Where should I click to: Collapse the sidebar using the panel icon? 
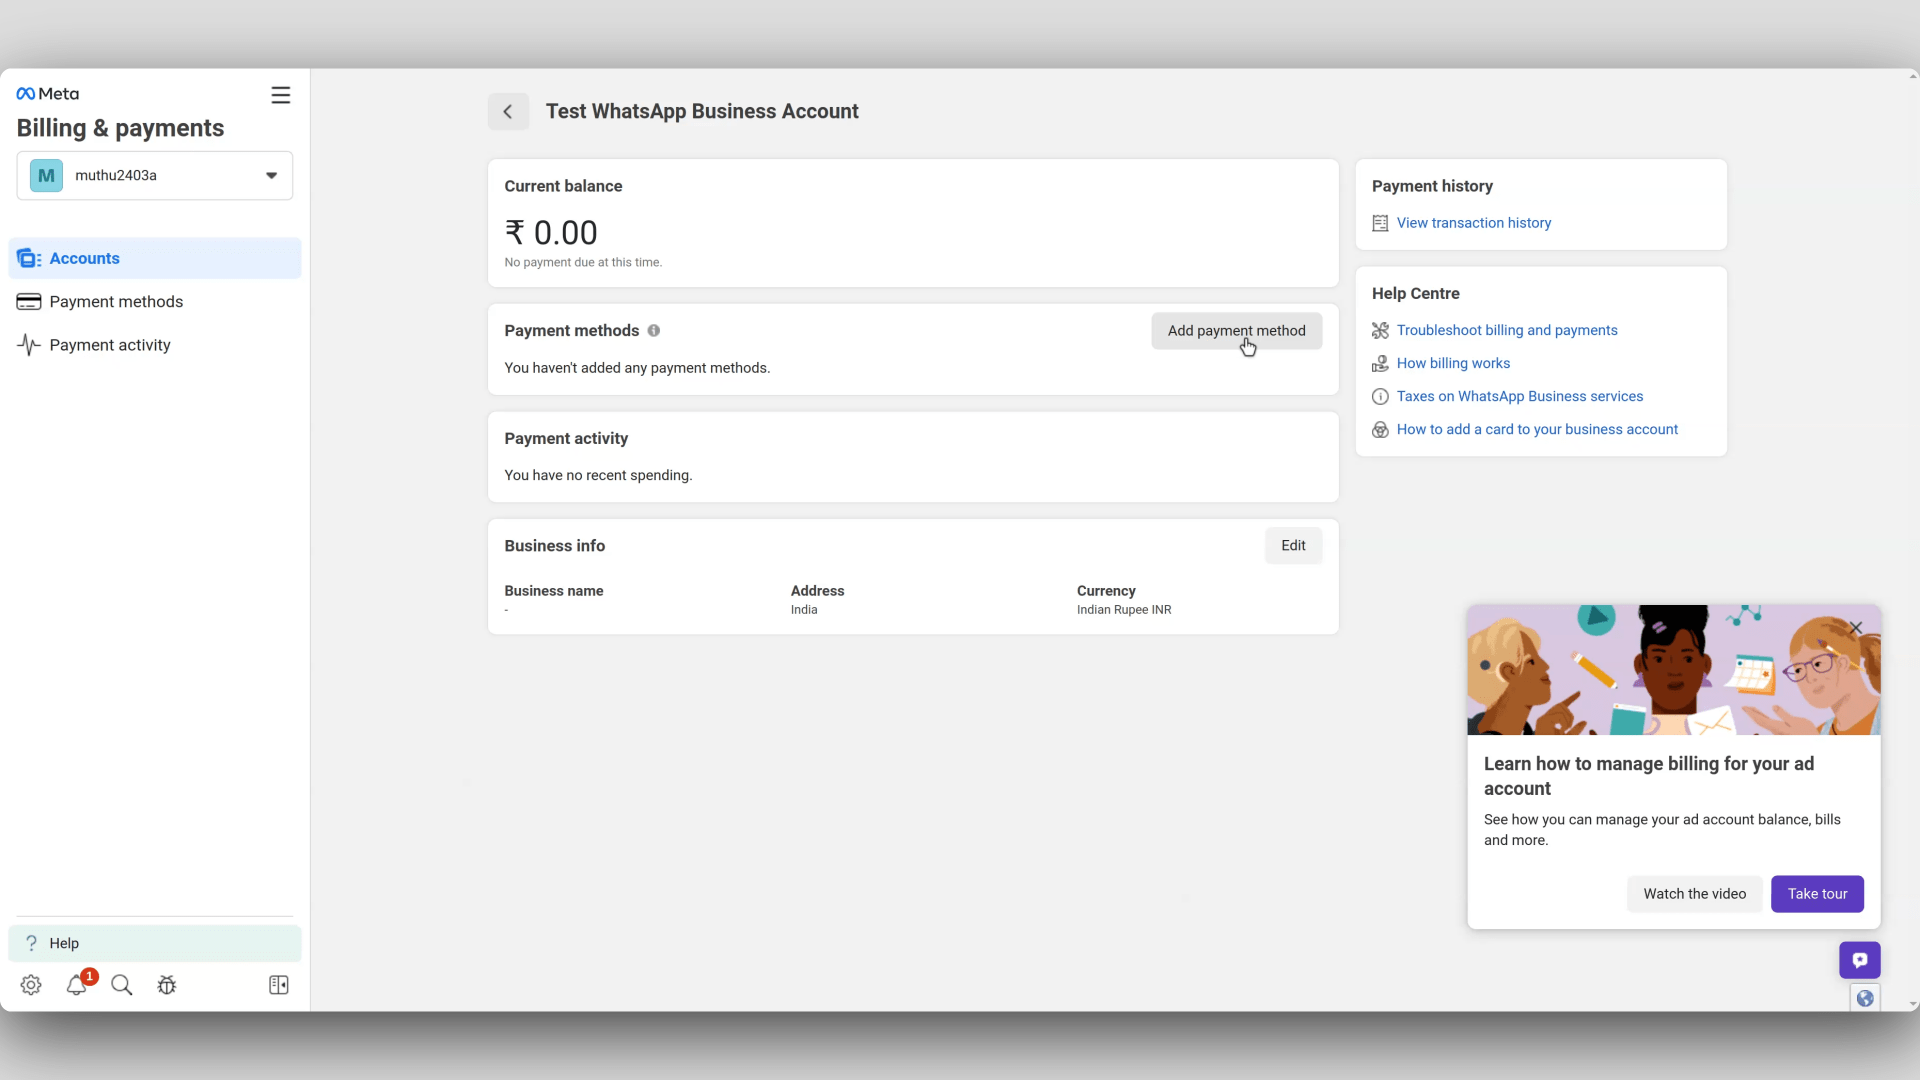pos(278,985)
